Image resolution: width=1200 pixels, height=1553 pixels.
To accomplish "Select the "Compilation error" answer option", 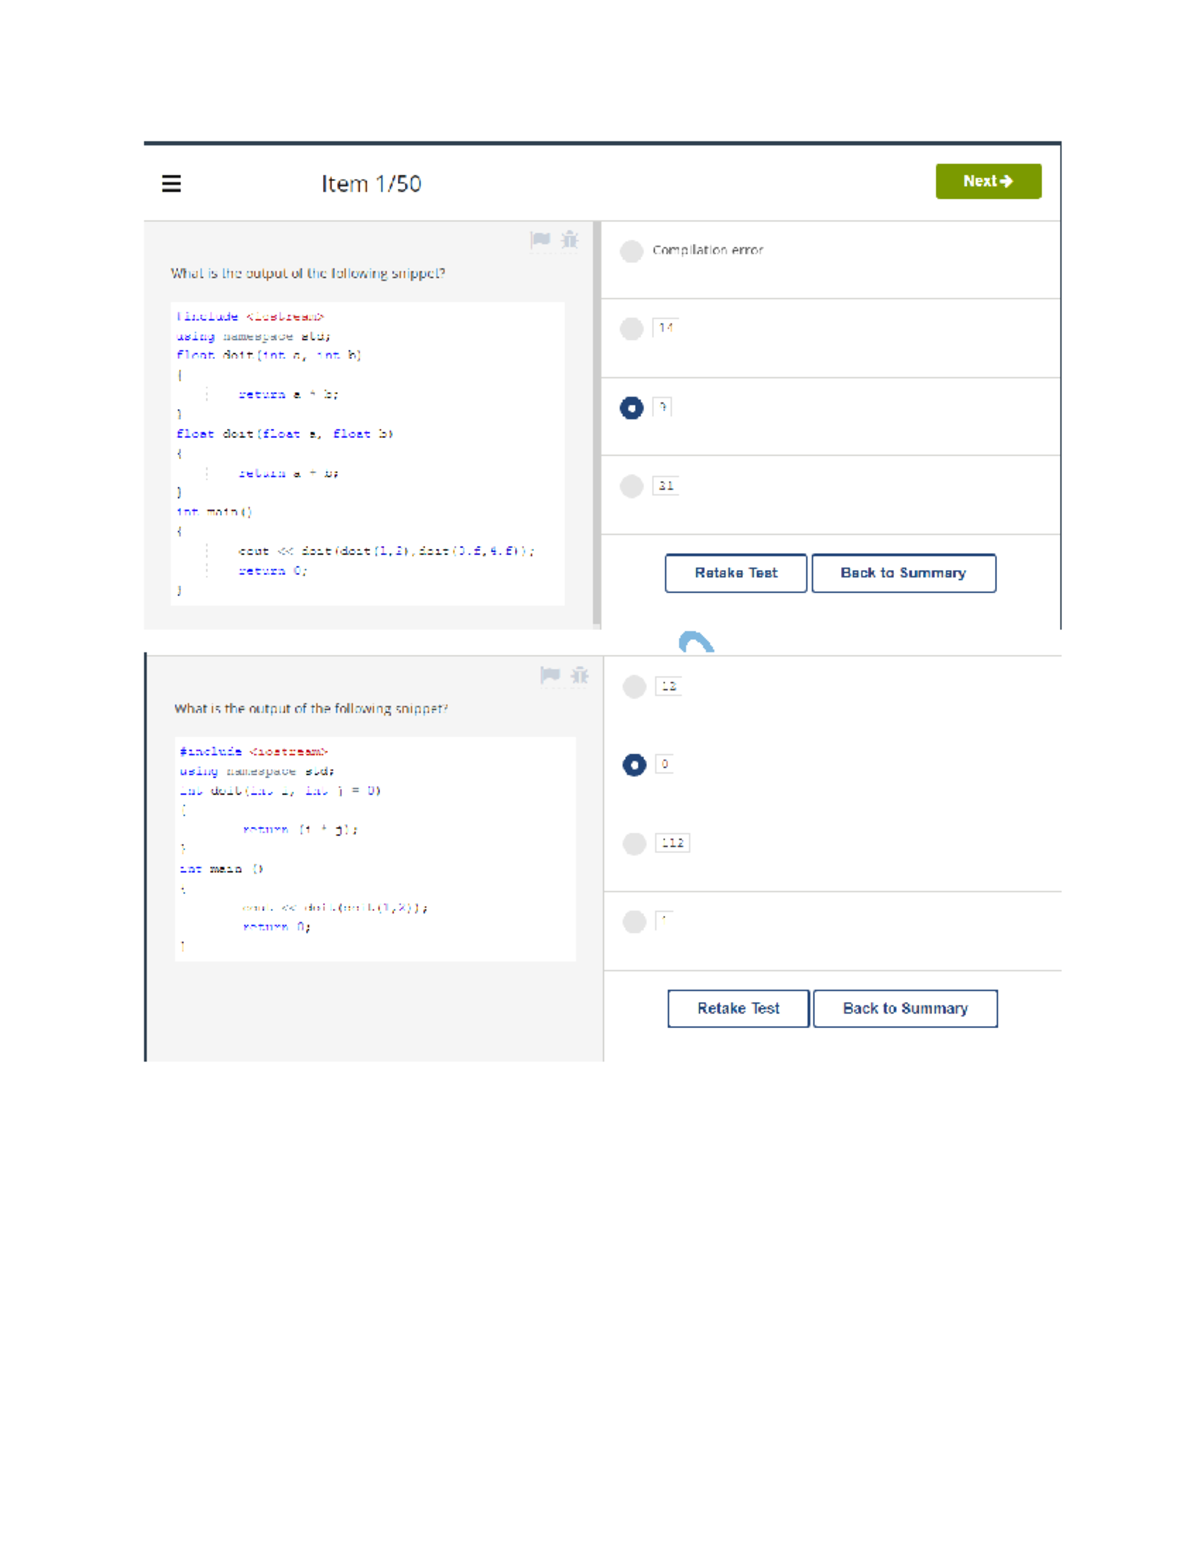I will [x=632, y=251].
